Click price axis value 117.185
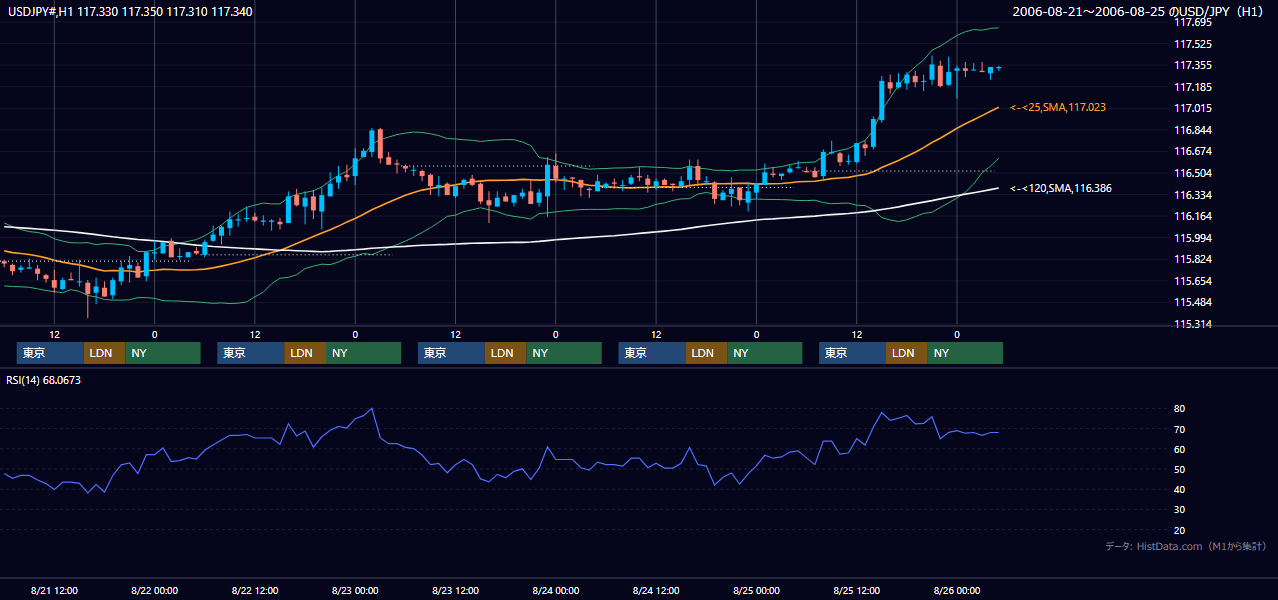This screenshot has width=1278, height=600. (x=1193, y=87)
